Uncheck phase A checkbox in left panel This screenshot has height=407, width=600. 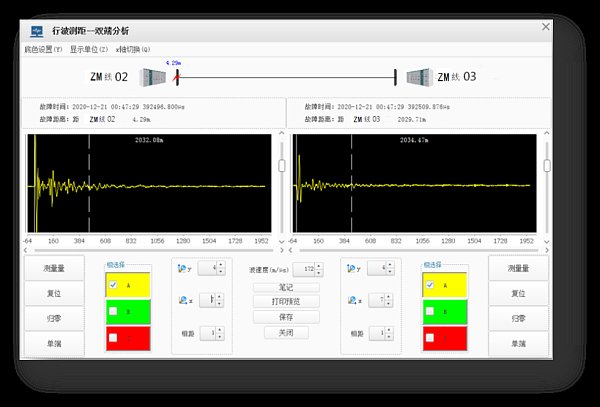(x=114, y=283)
